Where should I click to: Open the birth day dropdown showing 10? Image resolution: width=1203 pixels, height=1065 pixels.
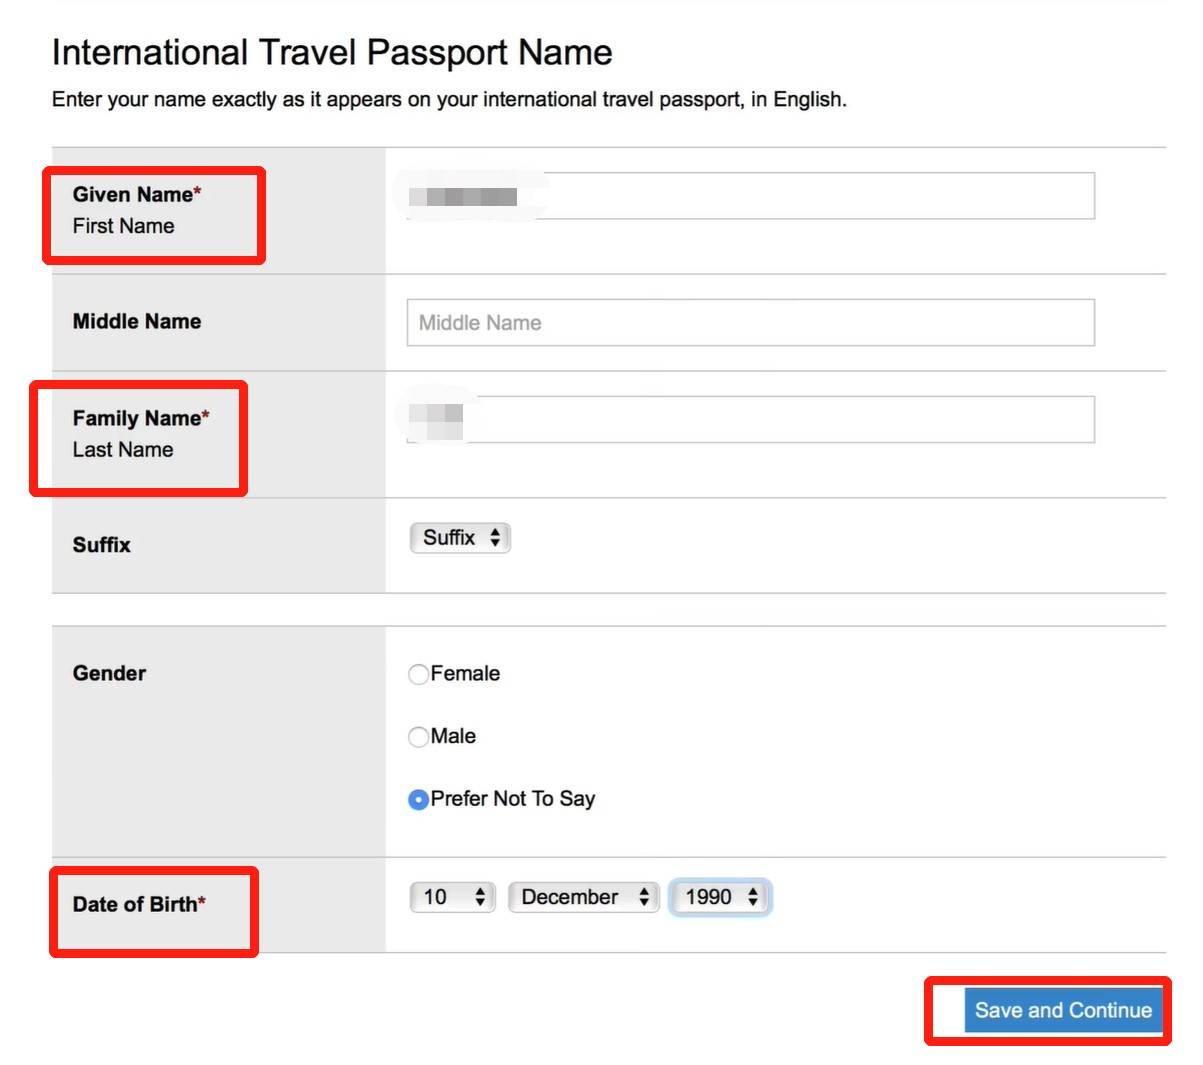[452, 897]
